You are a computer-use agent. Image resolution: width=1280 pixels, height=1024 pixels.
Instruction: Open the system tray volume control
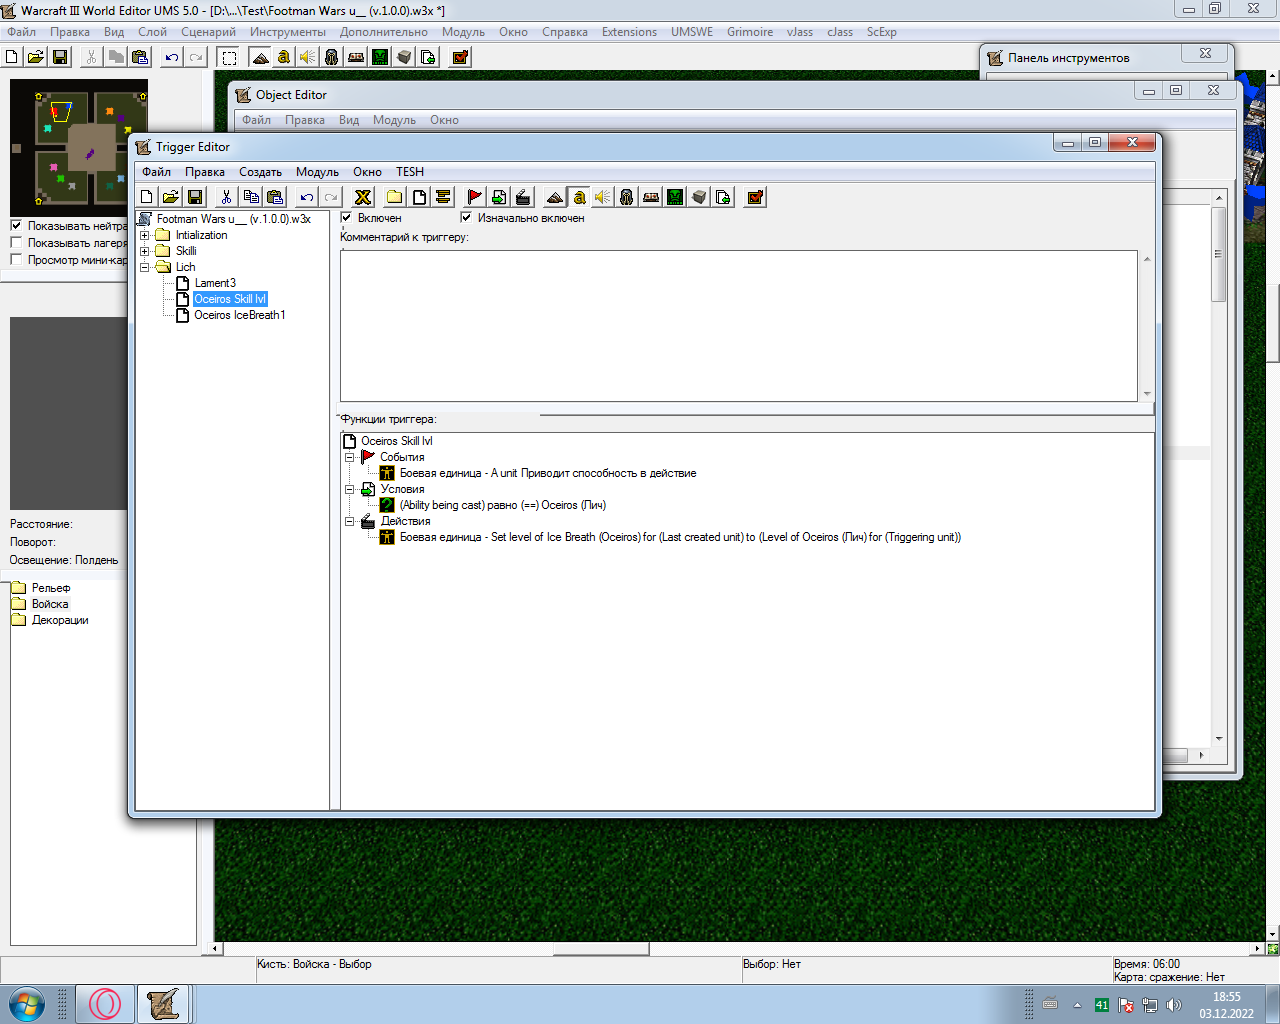click(1174, 1005)
